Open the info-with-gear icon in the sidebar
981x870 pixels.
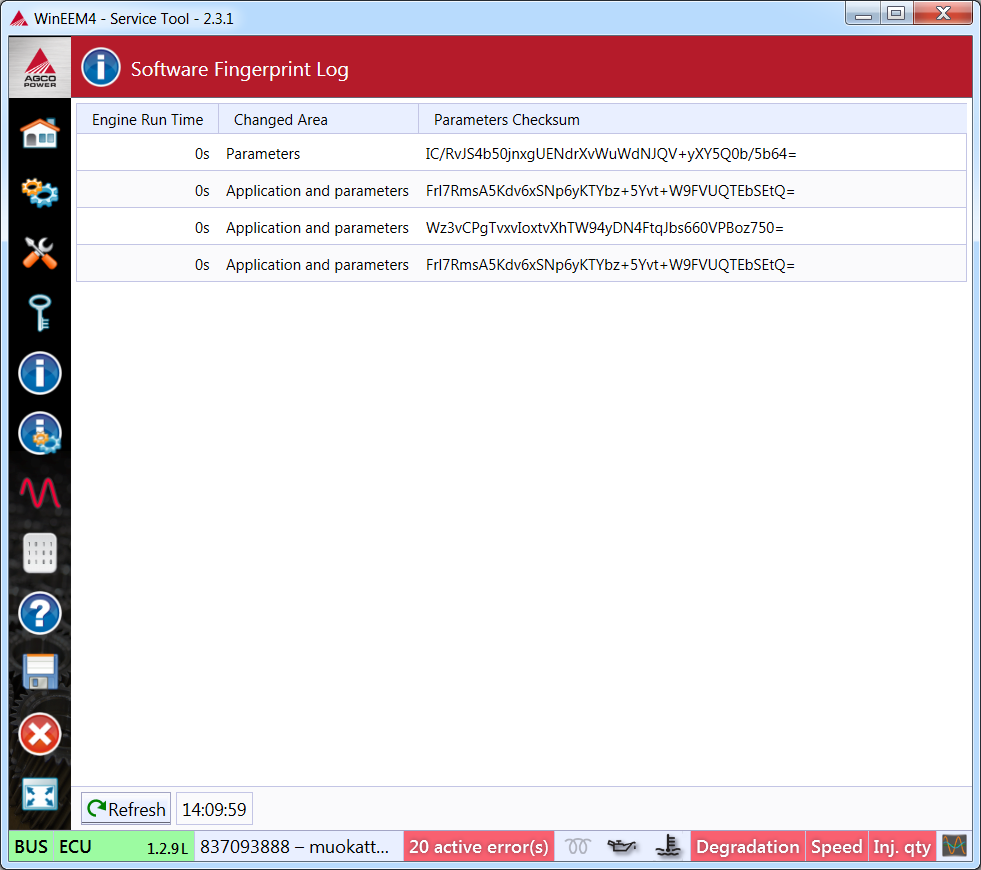tap(40, 433)
